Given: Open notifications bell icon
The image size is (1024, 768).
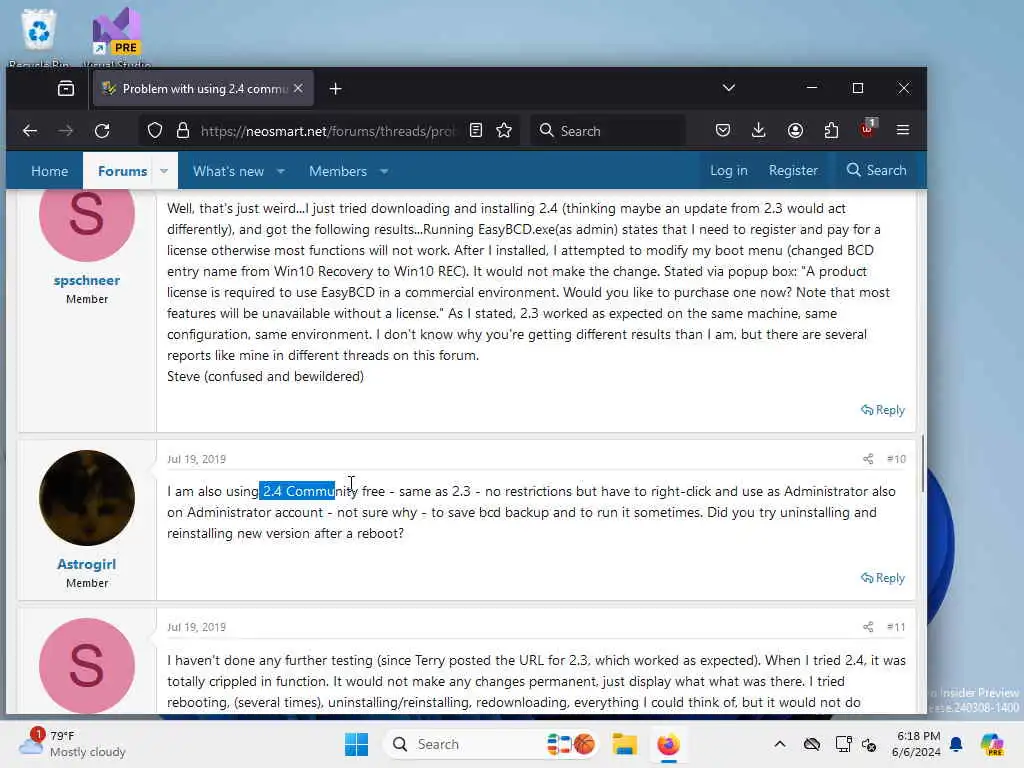Looking at the screenshot, I should coord(956,744).
